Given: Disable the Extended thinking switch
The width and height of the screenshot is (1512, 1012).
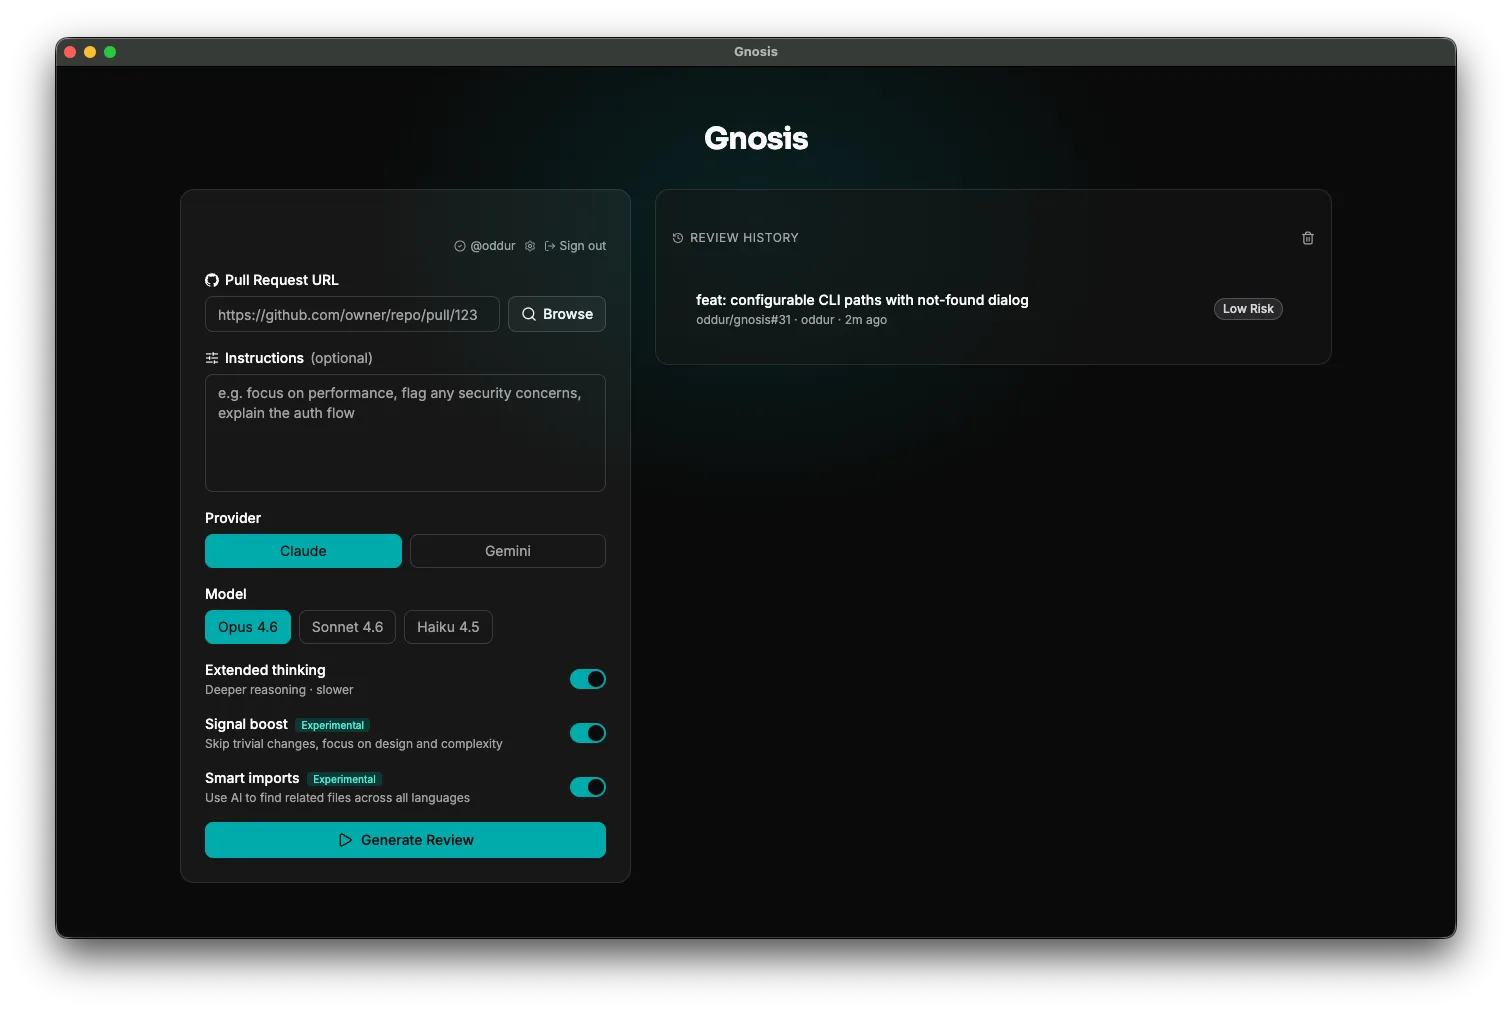Looking at the screenshot, I should pos(588,679).
